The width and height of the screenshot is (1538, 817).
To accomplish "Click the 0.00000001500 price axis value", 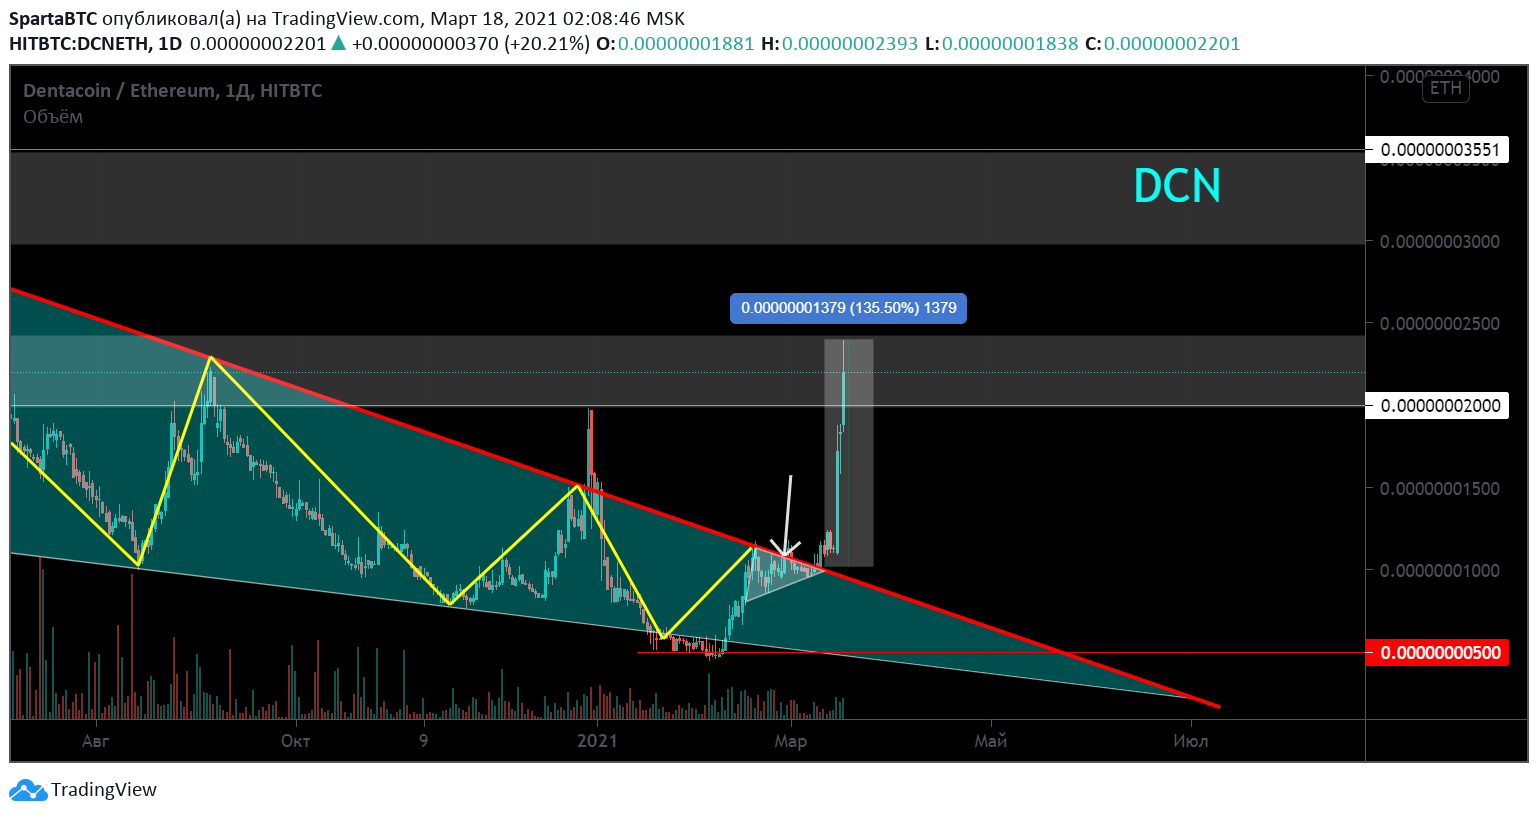I will pyautogui.click(x=1440, y=488).
